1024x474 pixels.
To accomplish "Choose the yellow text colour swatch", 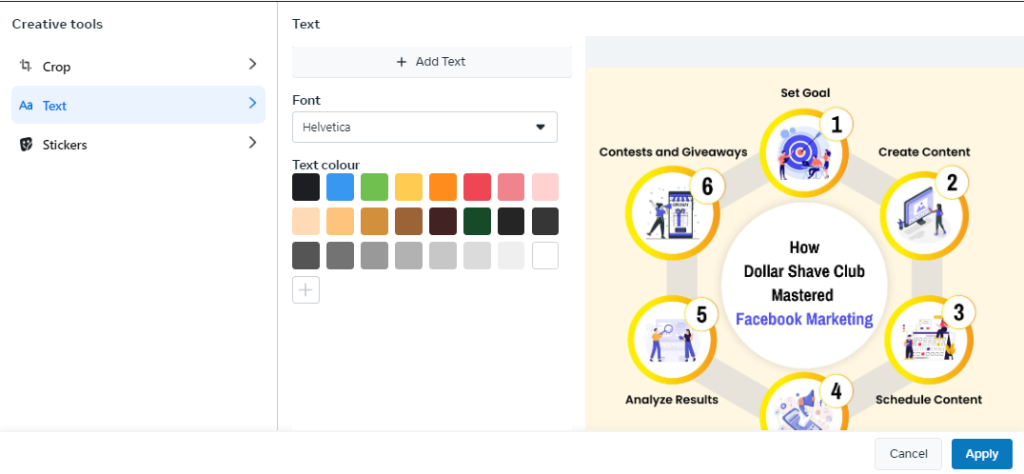I will [409, 187].
